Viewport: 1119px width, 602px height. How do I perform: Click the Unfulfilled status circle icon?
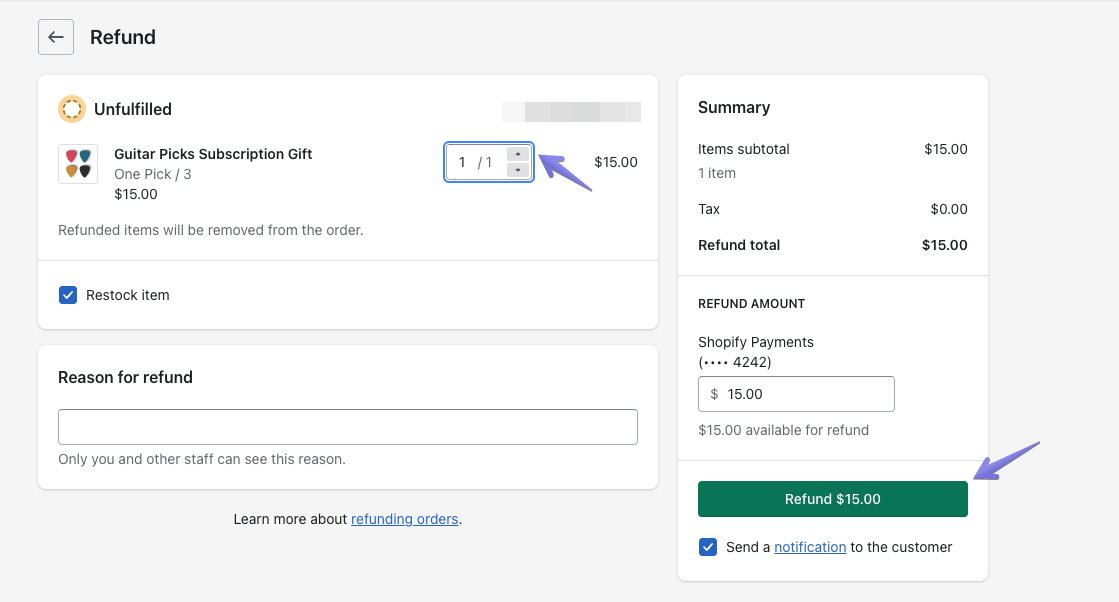click(x=71, y=109)
